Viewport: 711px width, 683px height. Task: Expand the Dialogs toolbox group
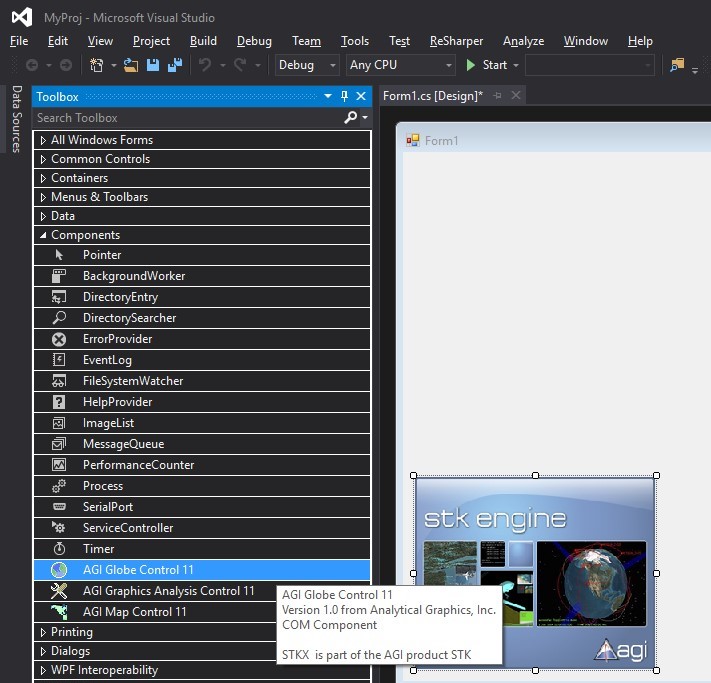(x=43, y=651)
